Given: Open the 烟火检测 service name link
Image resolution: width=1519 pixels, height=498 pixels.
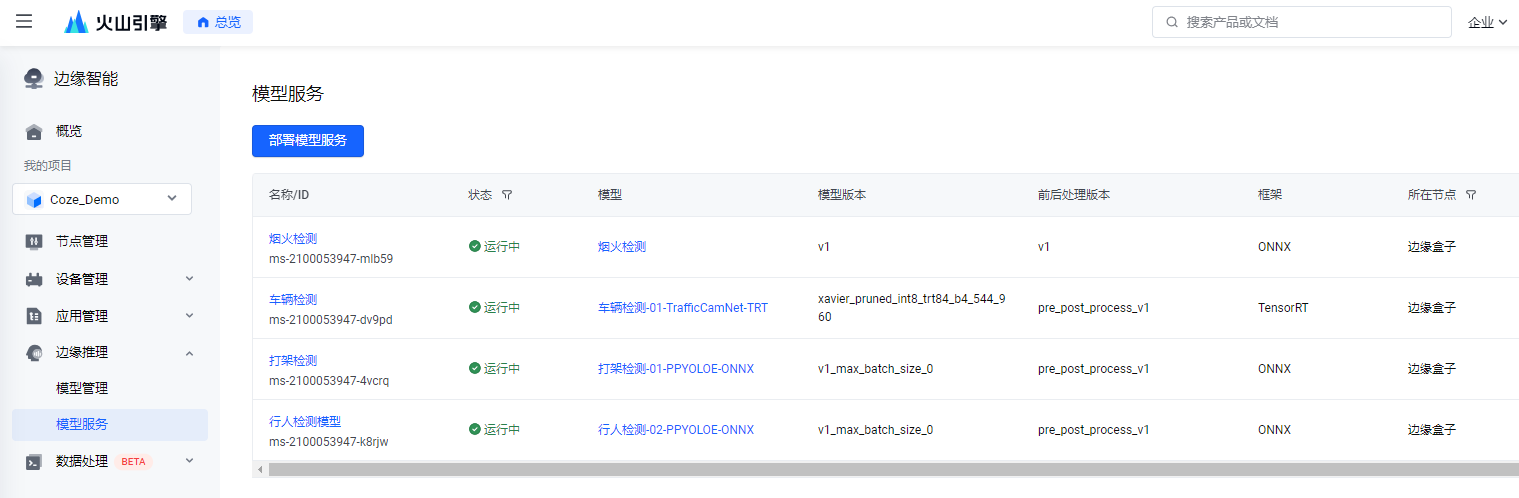Looking at the screenshot, I should click(x=293, y=238).
